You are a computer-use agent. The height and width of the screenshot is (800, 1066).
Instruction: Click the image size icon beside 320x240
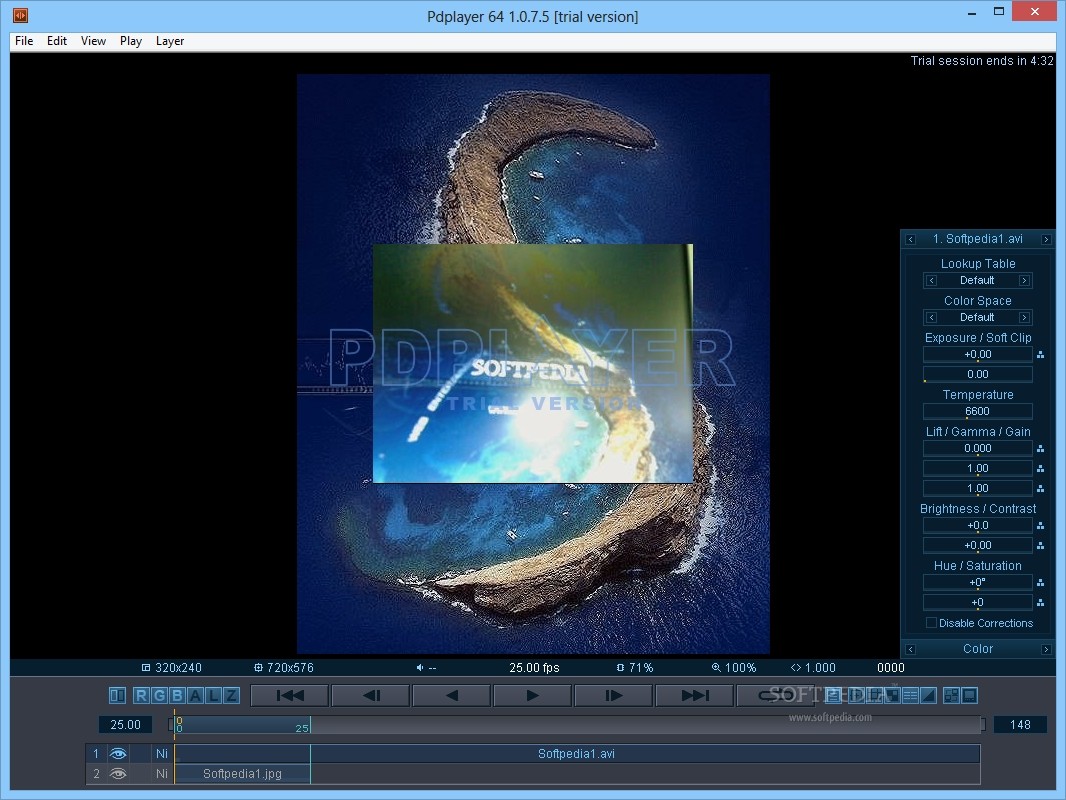pos(145,667)
